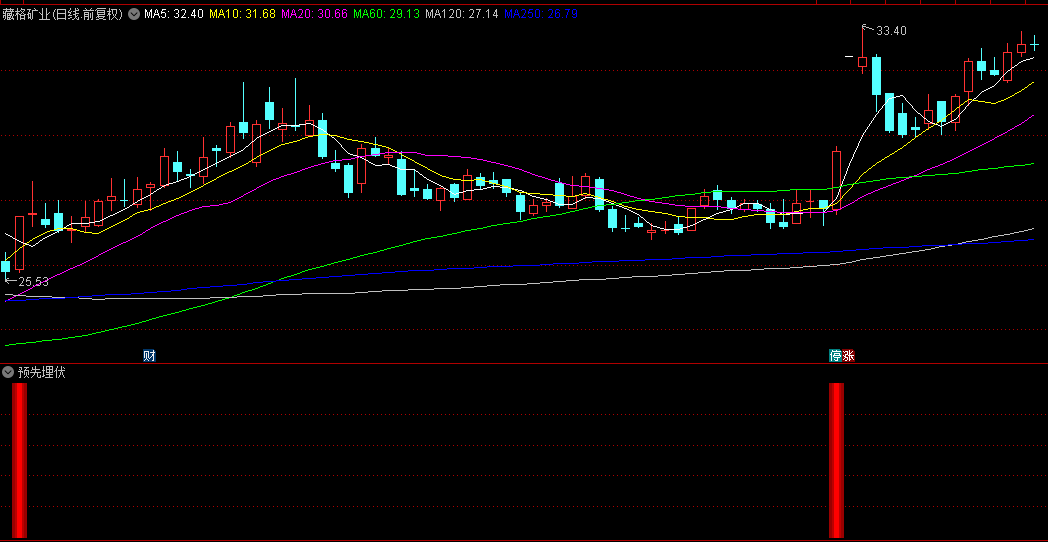Click the 25.53 low price label

click(x=33, y=282)
